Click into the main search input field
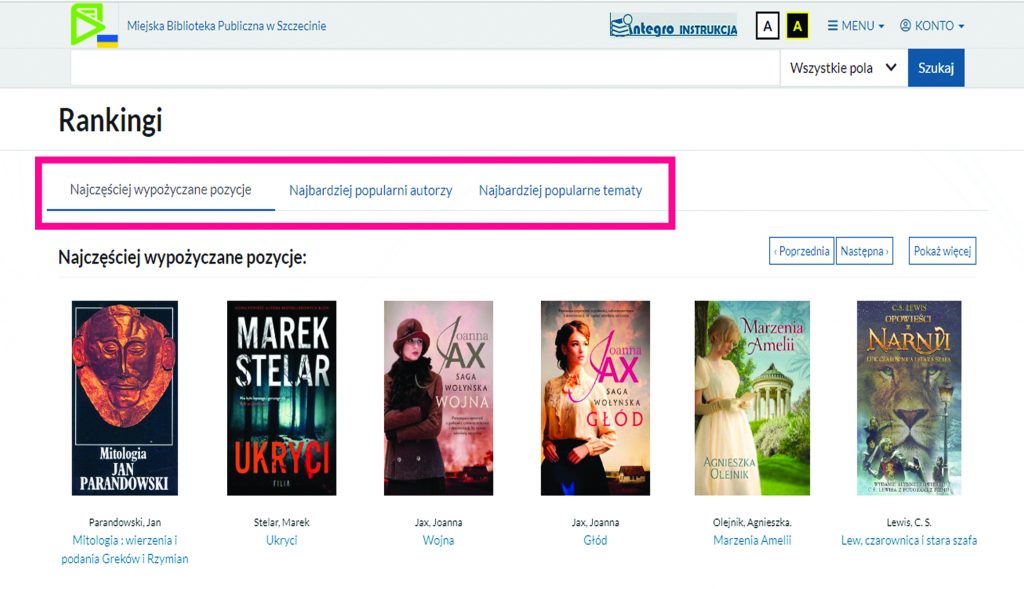Image resolution: width=1024 pixels, height=589 pixels. pyautogui.click(x=425, y=68)
